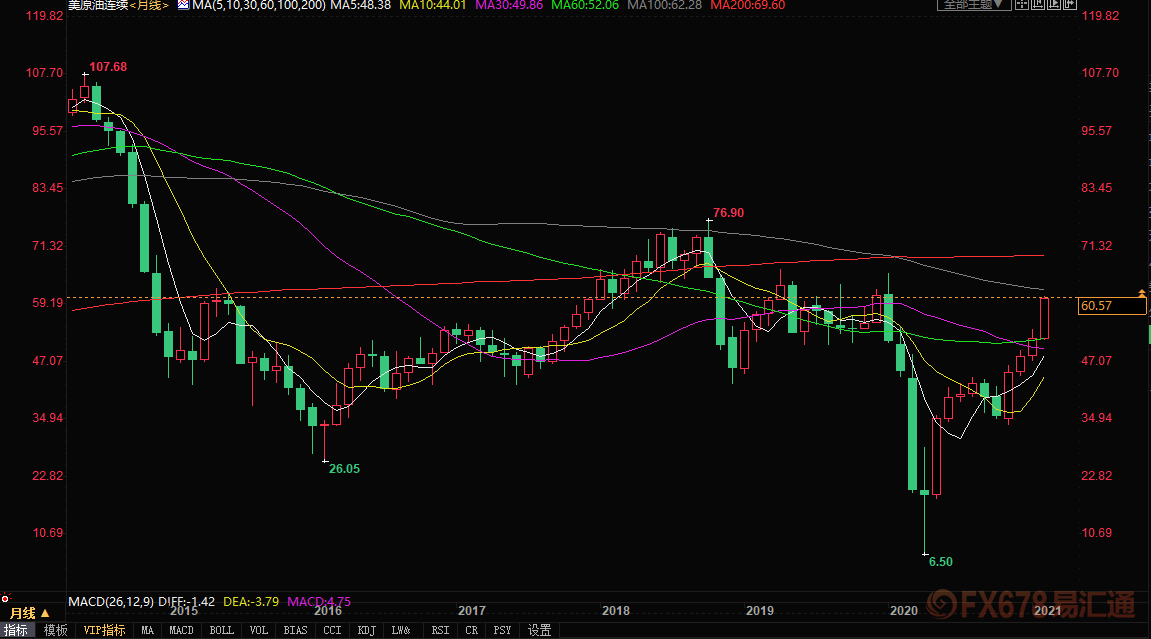Viewport: 1151px width, 639px height.
Task: Click the current price tag 60.57
Action: [x=1111, y=306]
